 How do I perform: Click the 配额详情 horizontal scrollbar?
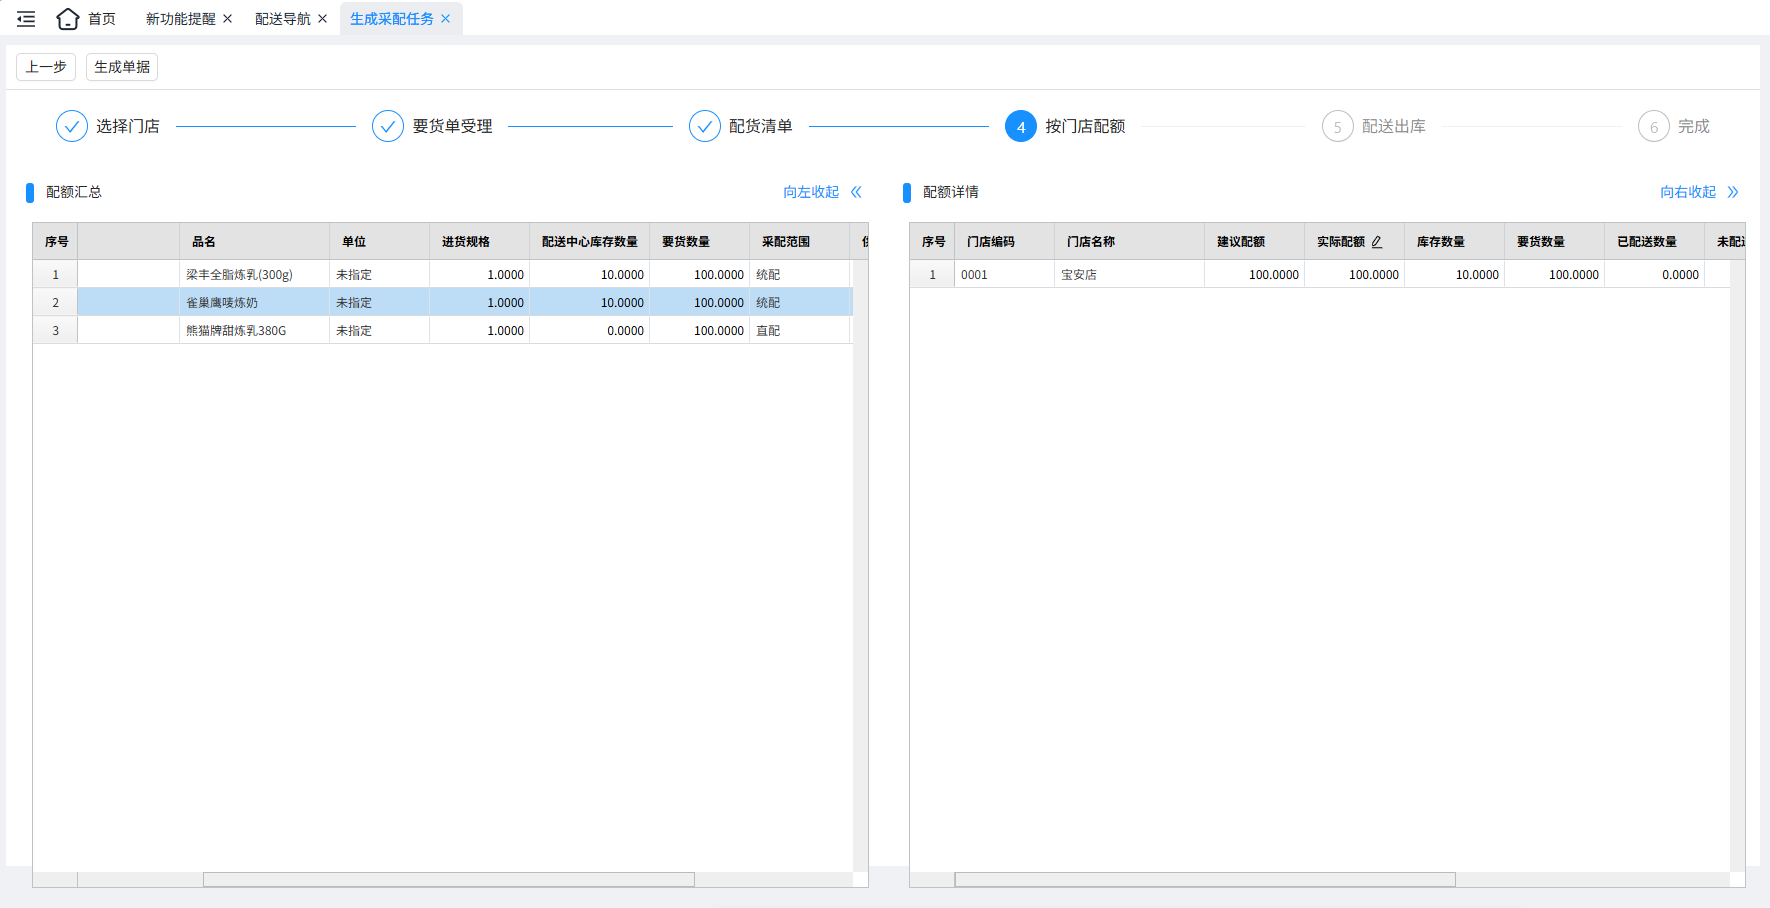[1205, 880]
